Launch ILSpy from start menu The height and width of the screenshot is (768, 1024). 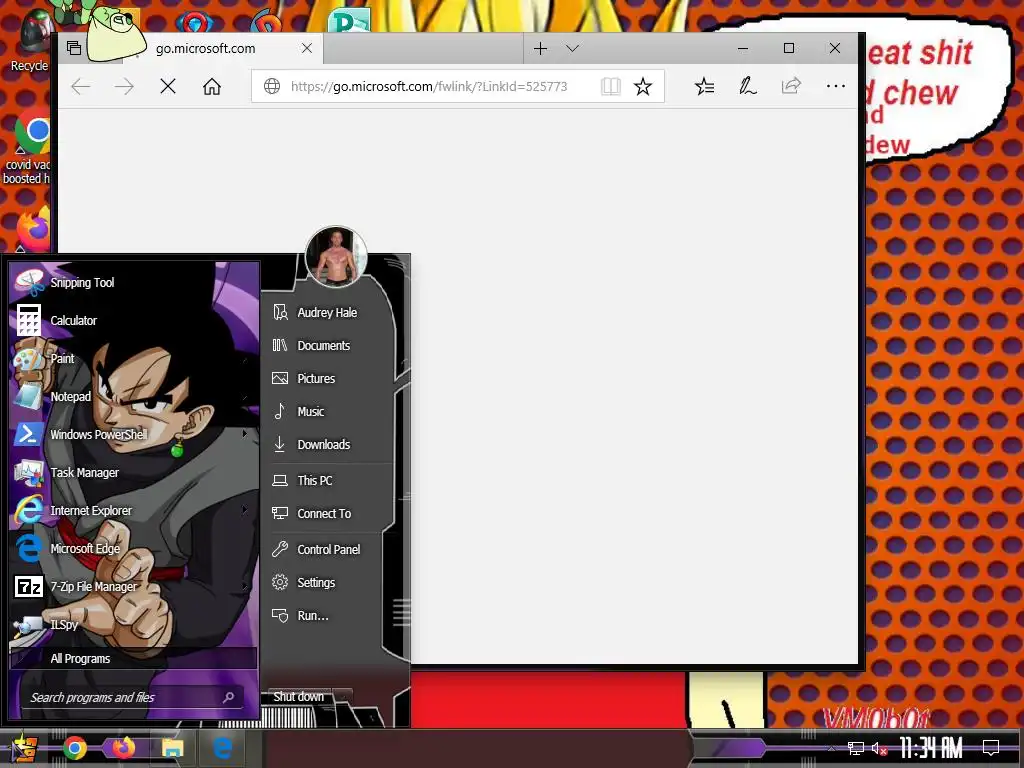[x=134, y=624]
